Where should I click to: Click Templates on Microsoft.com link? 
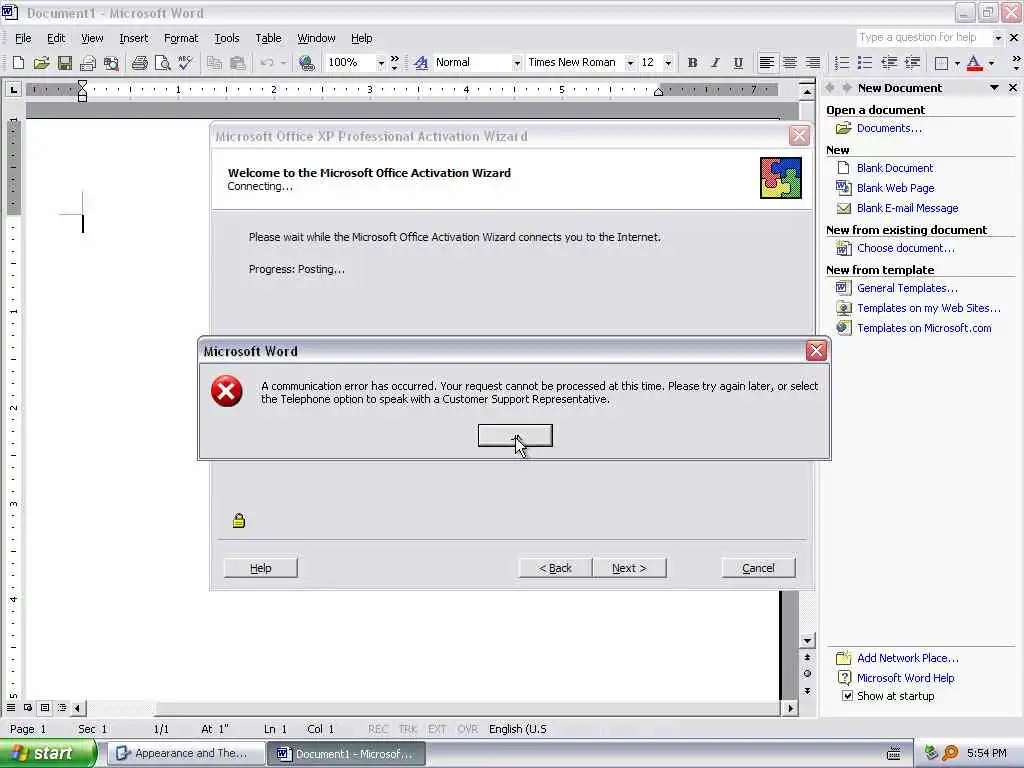click(x=924, y=328)
